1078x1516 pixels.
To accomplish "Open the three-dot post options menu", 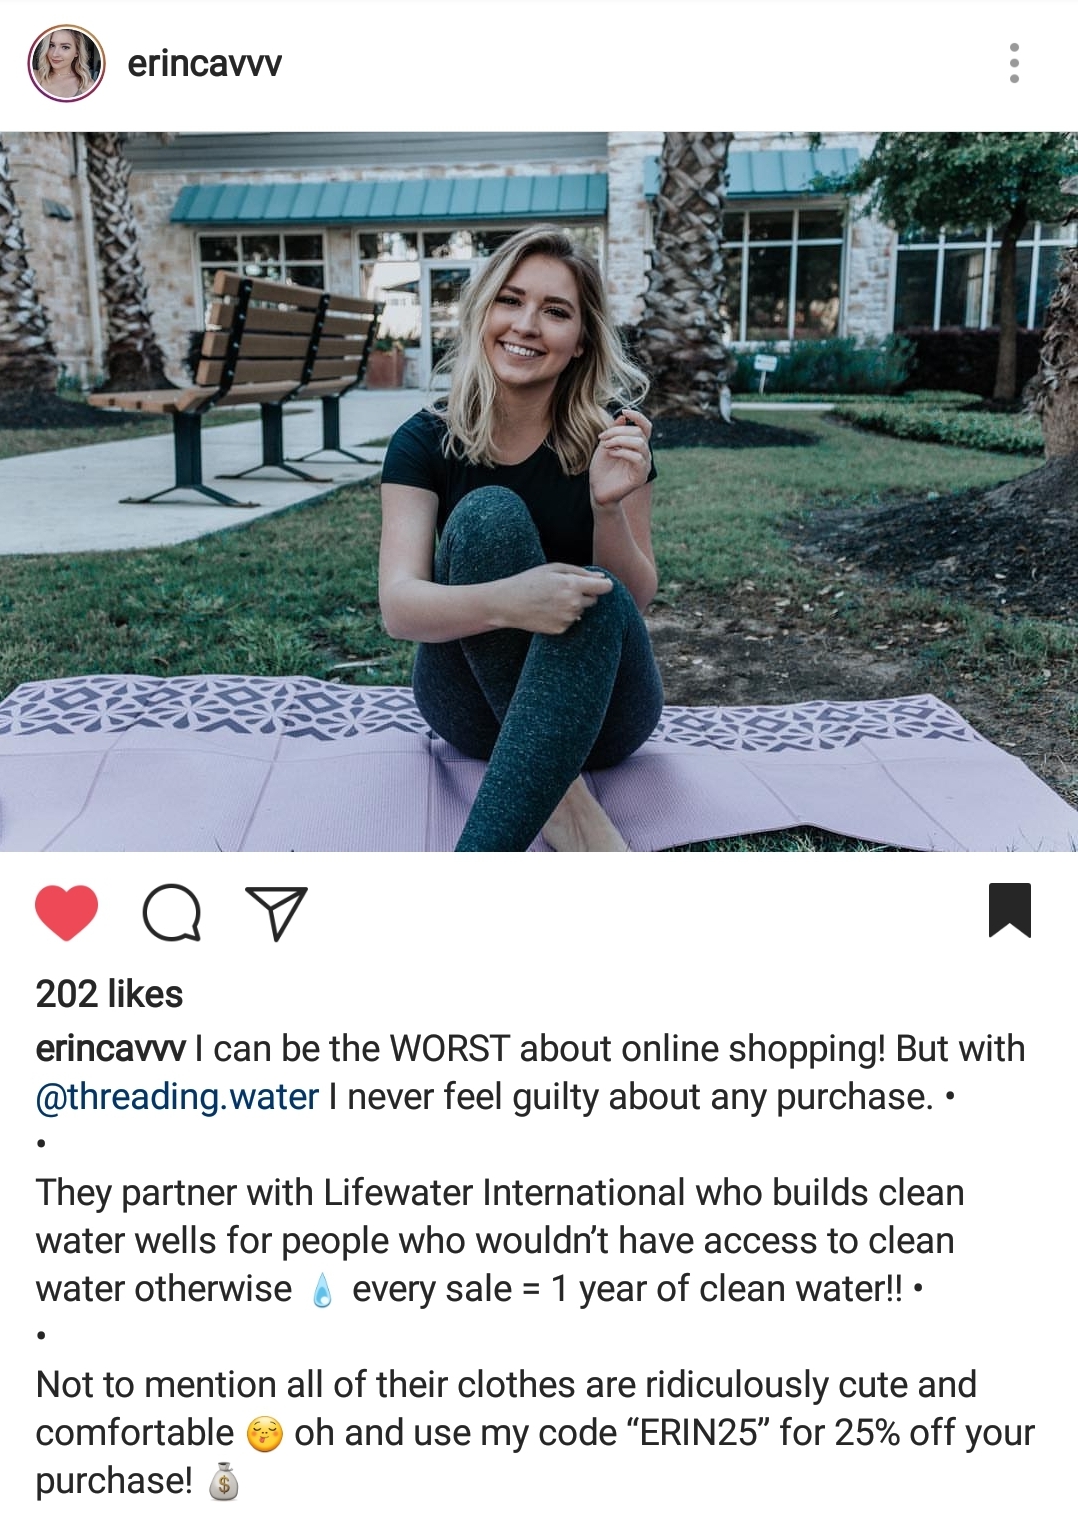I will click(1014, 63).
